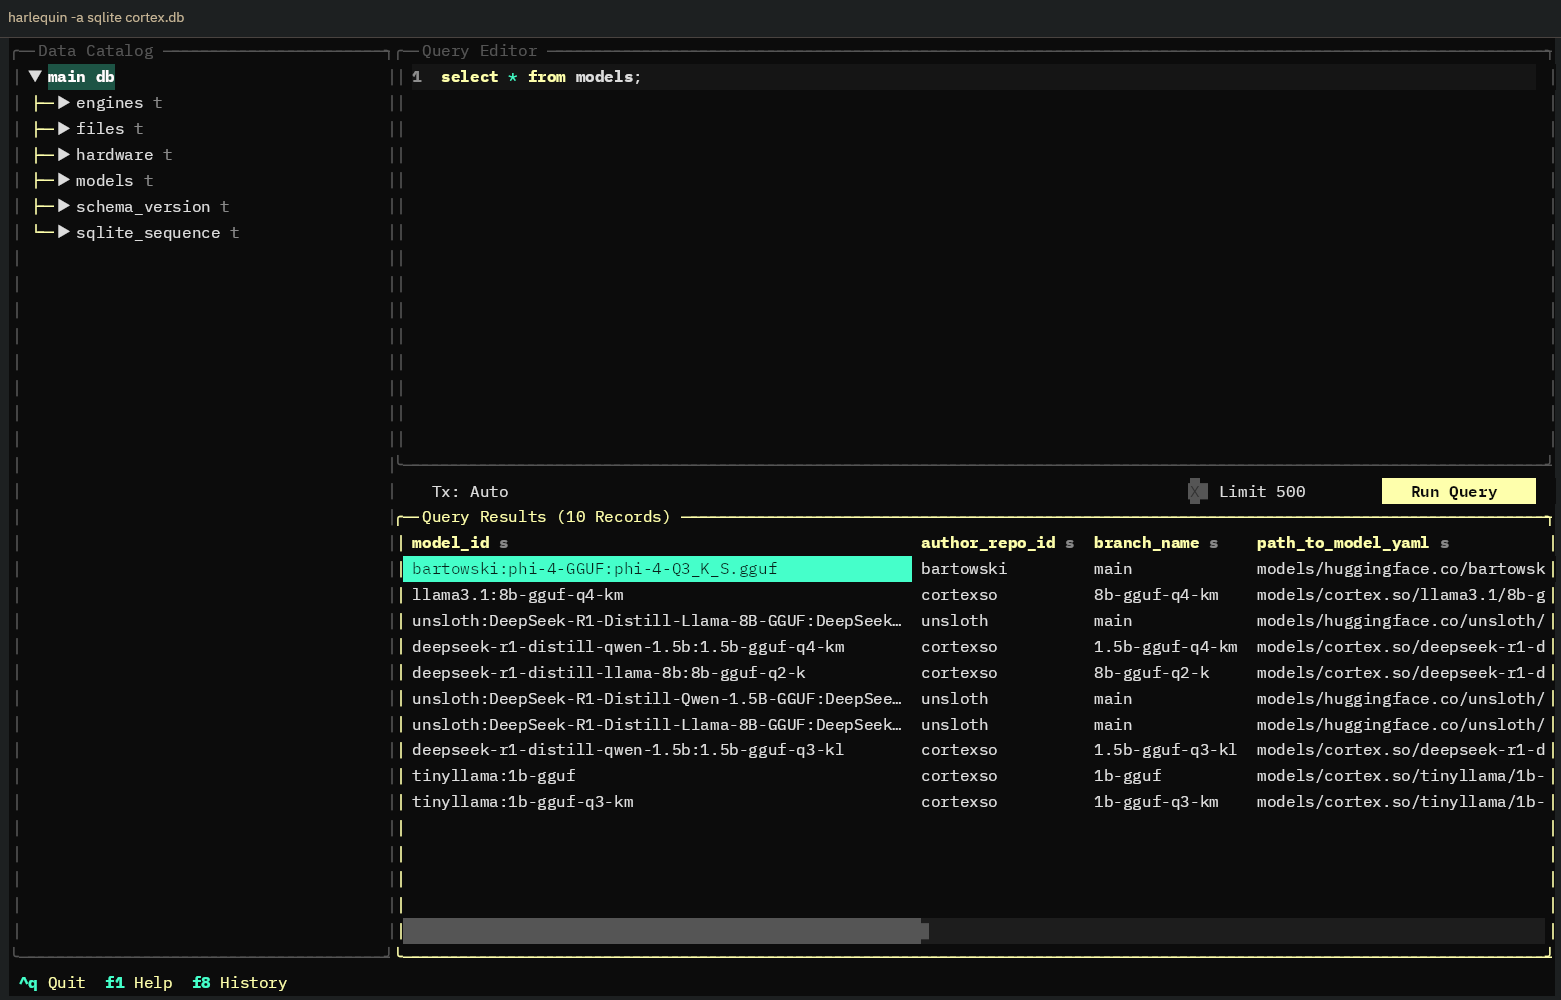Select cell unsloth:DeepSeek-R1-Distill-Qwen-1.5B-GGUF
This screenshot has height=1000, width=1561.
pos(658,699)
